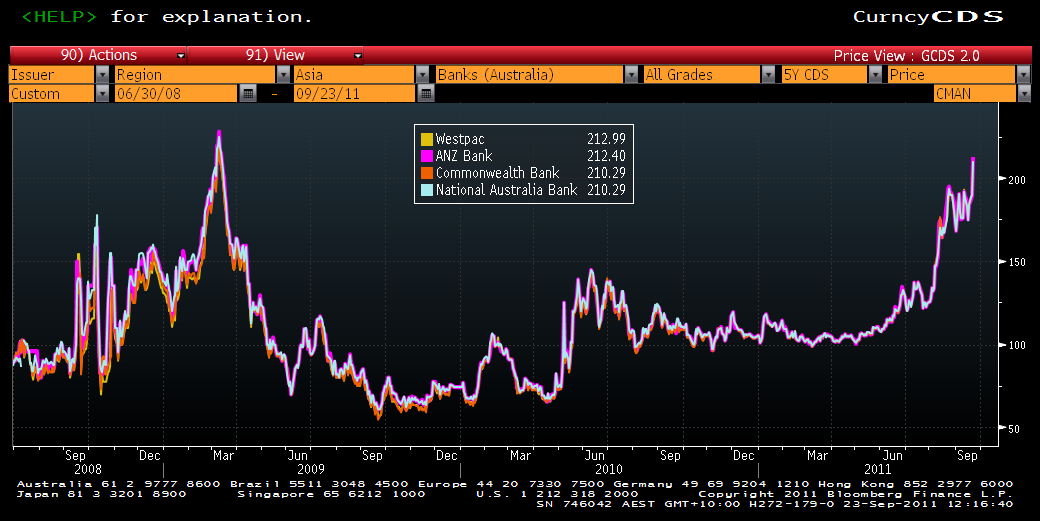This screenshot has height=521, width=1040.
Task: Open calendar picker for end date 09/23/11
Action: (x=426, y=93)
